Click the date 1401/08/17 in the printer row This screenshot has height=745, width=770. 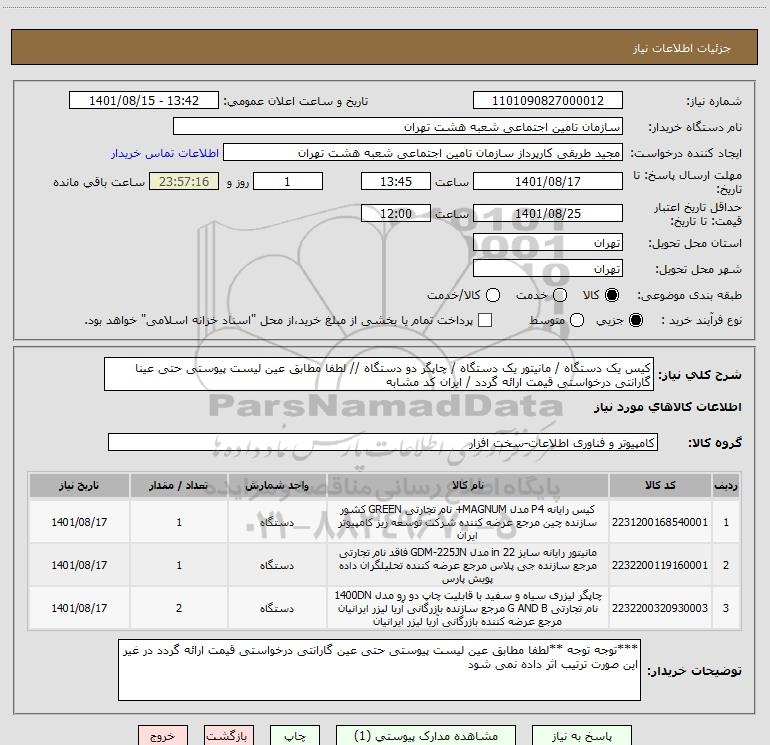[x=79, y=608]
